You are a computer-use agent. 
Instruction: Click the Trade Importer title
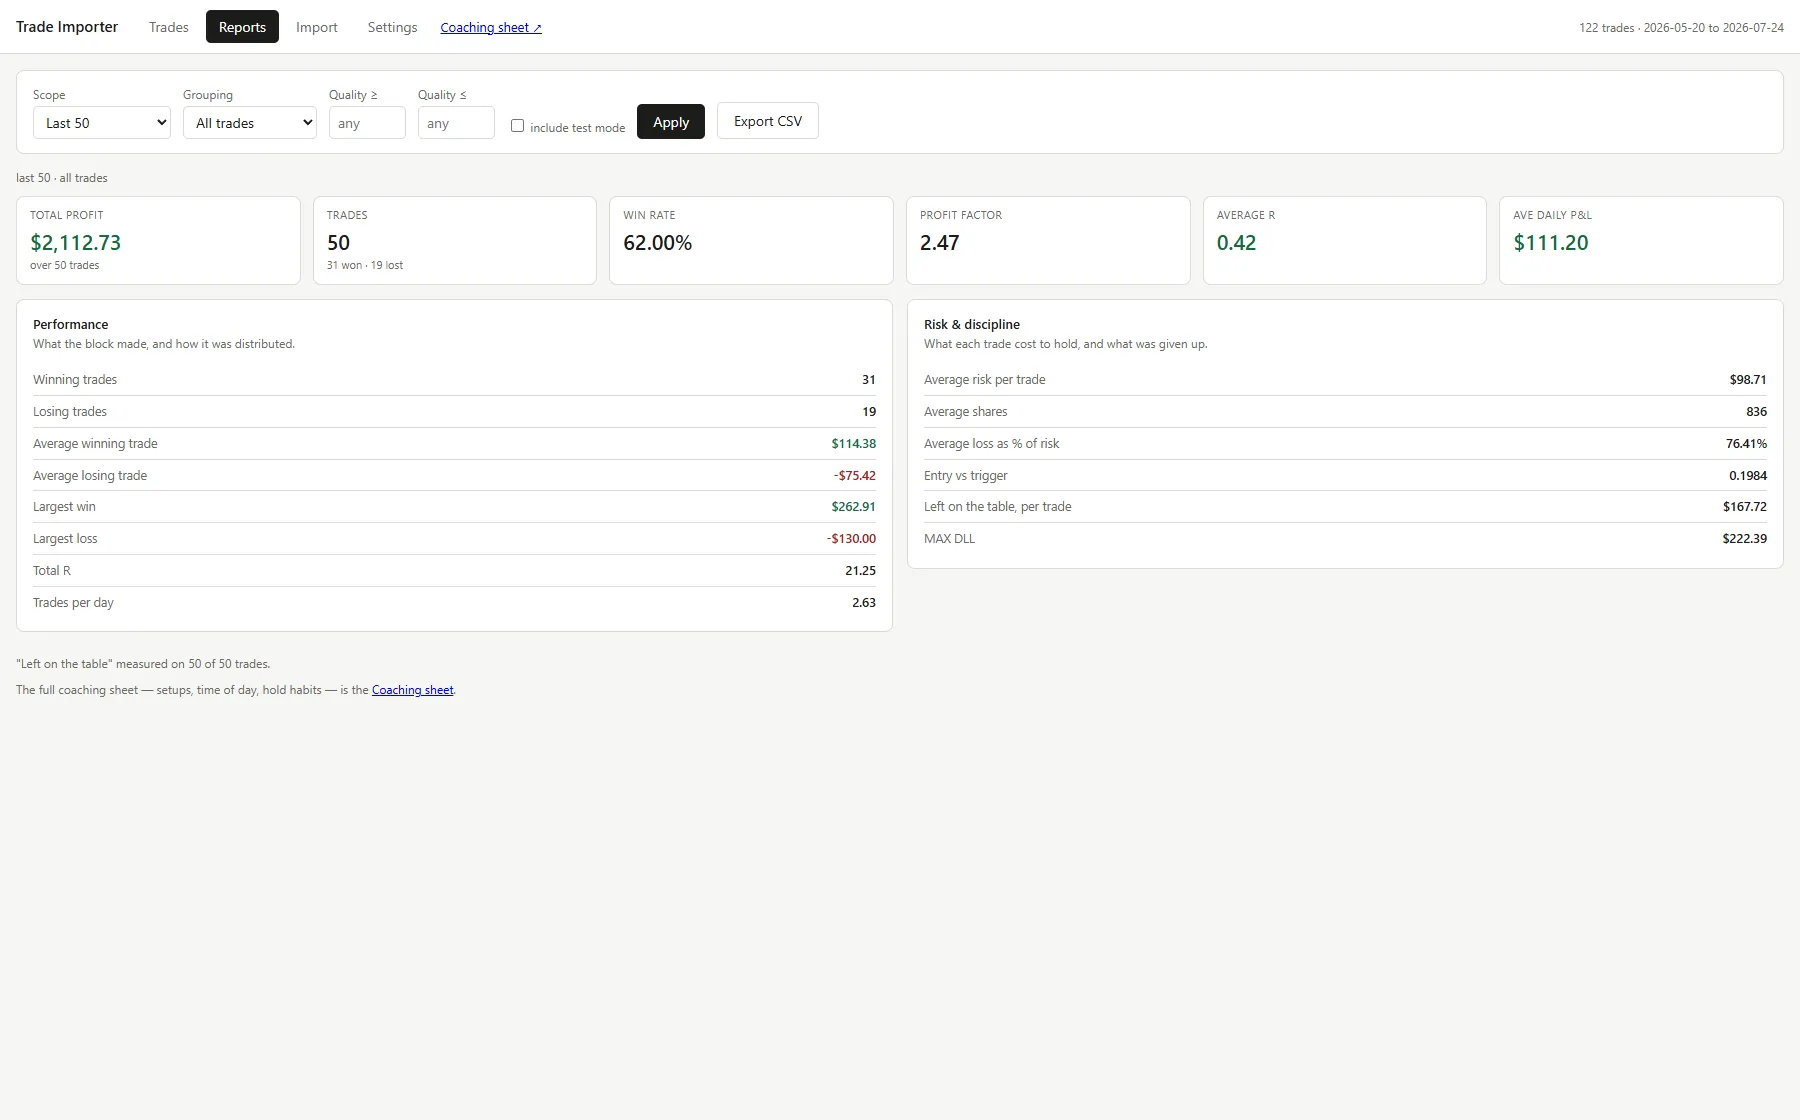coord(67,27)
